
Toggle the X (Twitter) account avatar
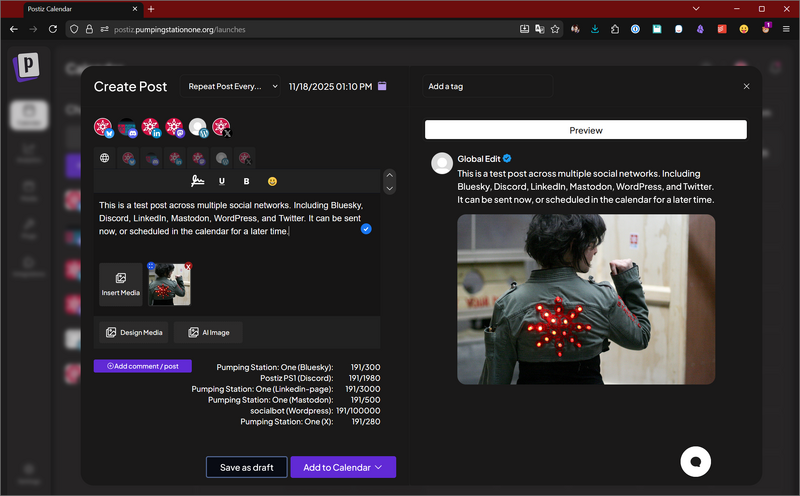[x=222, y=128]
